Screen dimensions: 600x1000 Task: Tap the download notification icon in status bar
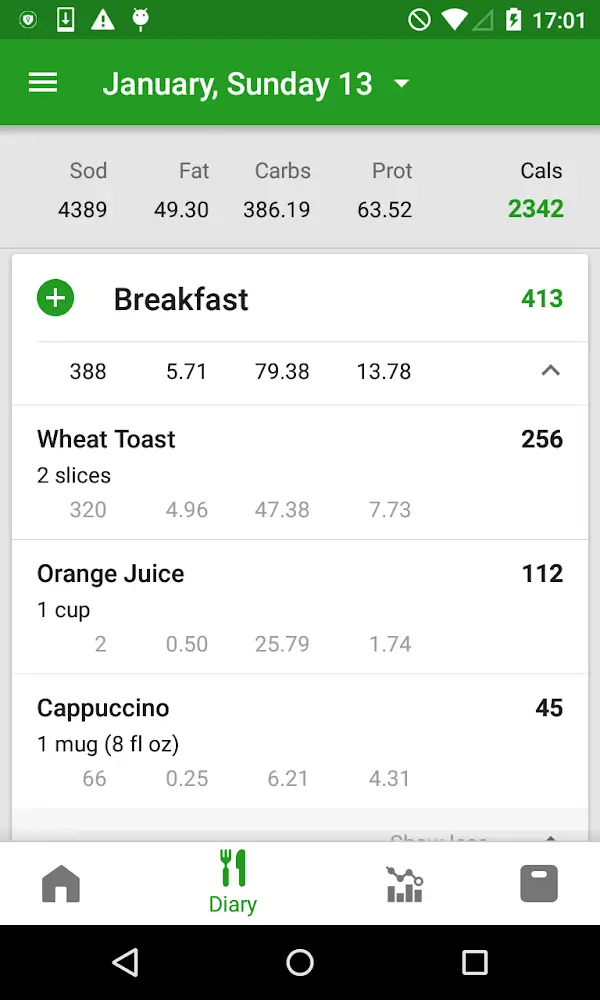[x=65, y=20]
